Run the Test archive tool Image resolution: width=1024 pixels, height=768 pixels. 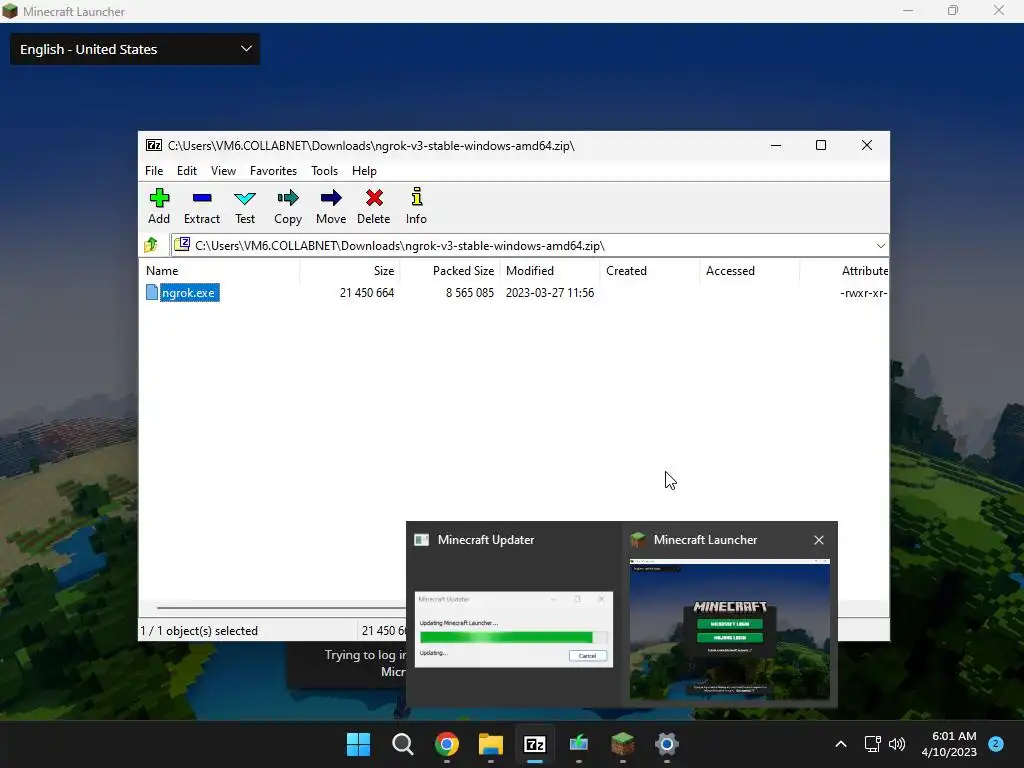click(245, 206)
